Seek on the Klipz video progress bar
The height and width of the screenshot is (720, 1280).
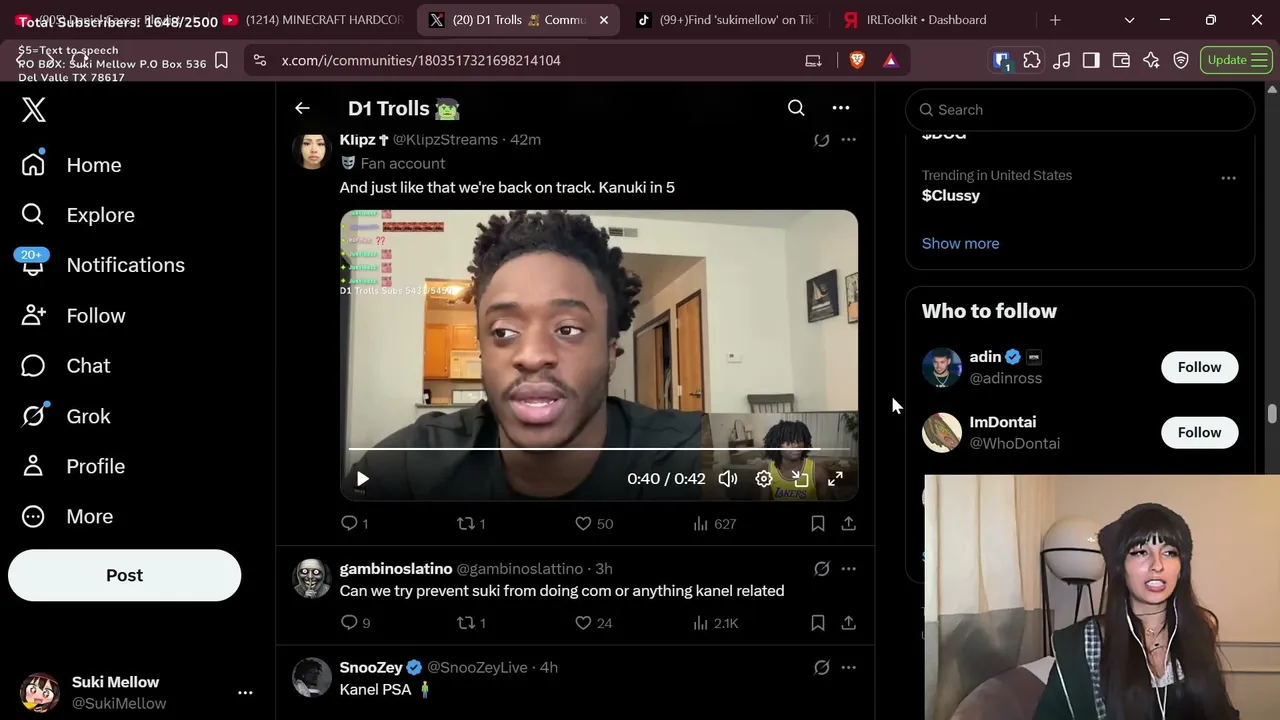599,449
